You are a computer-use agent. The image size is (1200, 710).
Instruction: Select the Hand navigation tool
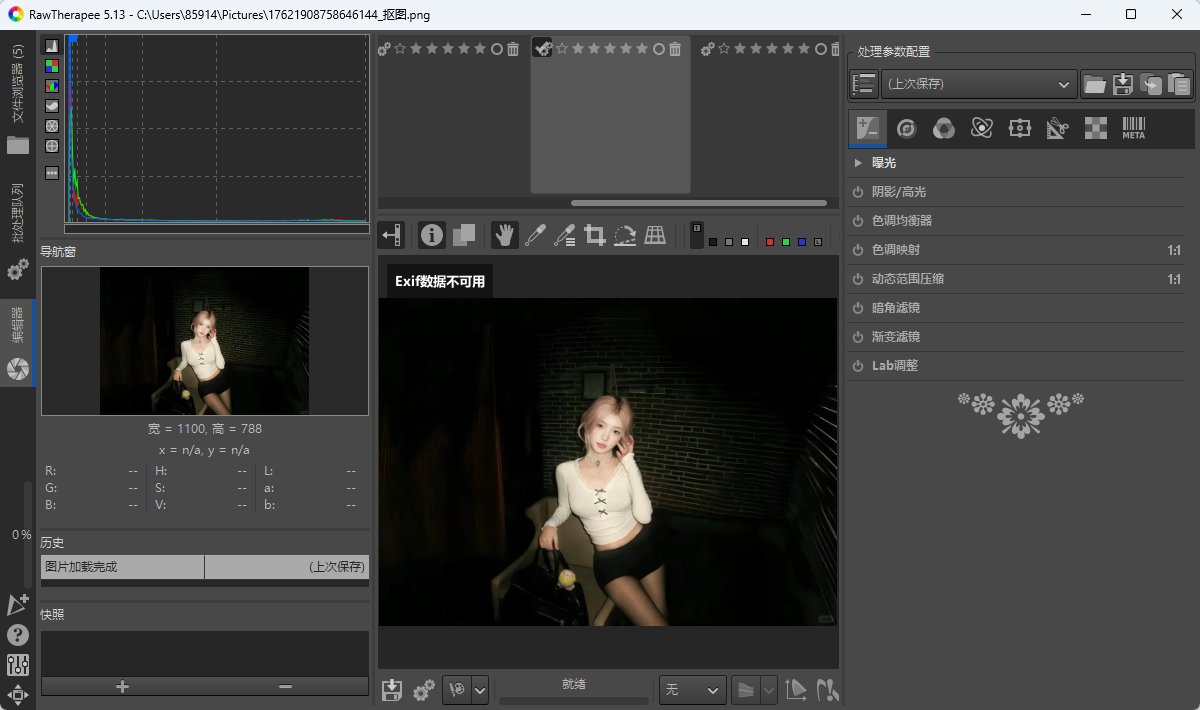tap(506, 235)
